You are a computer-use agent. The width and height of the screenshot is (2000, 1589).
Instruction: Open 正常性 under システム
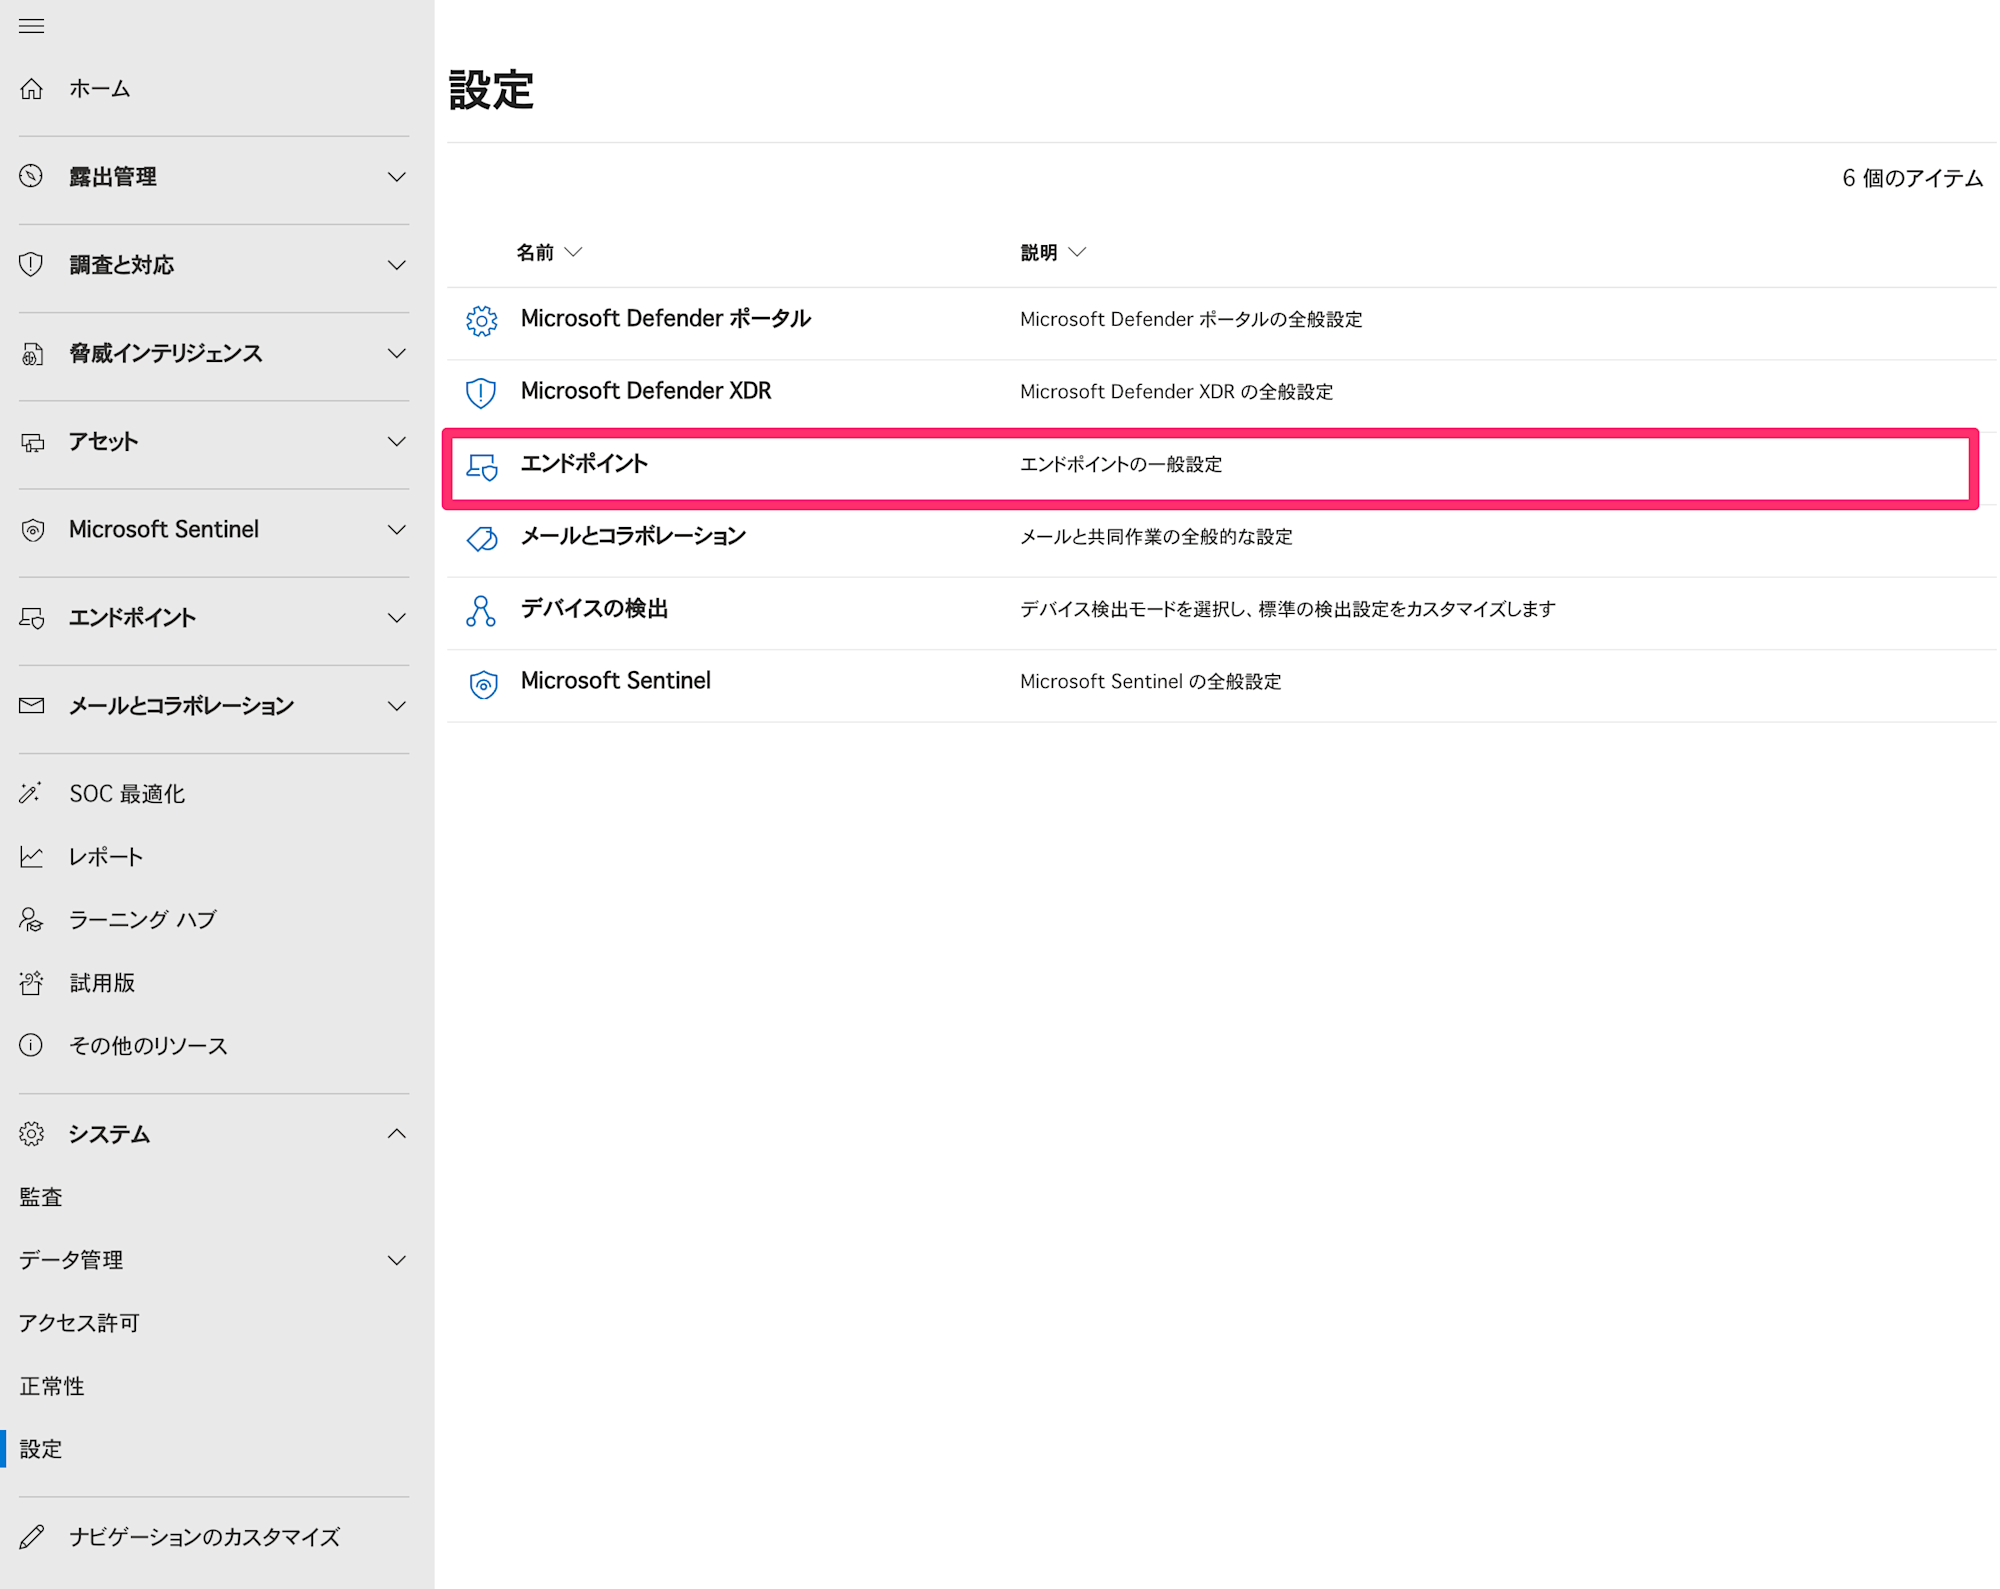coord(52,1386)
